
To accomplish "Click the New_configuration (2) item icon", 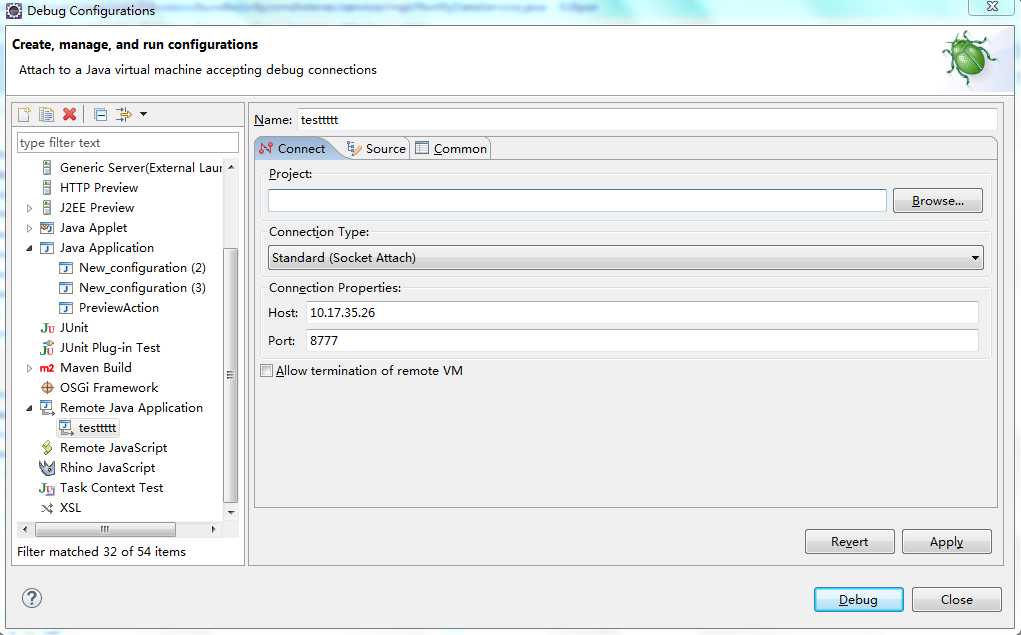I will pos(66,268).
